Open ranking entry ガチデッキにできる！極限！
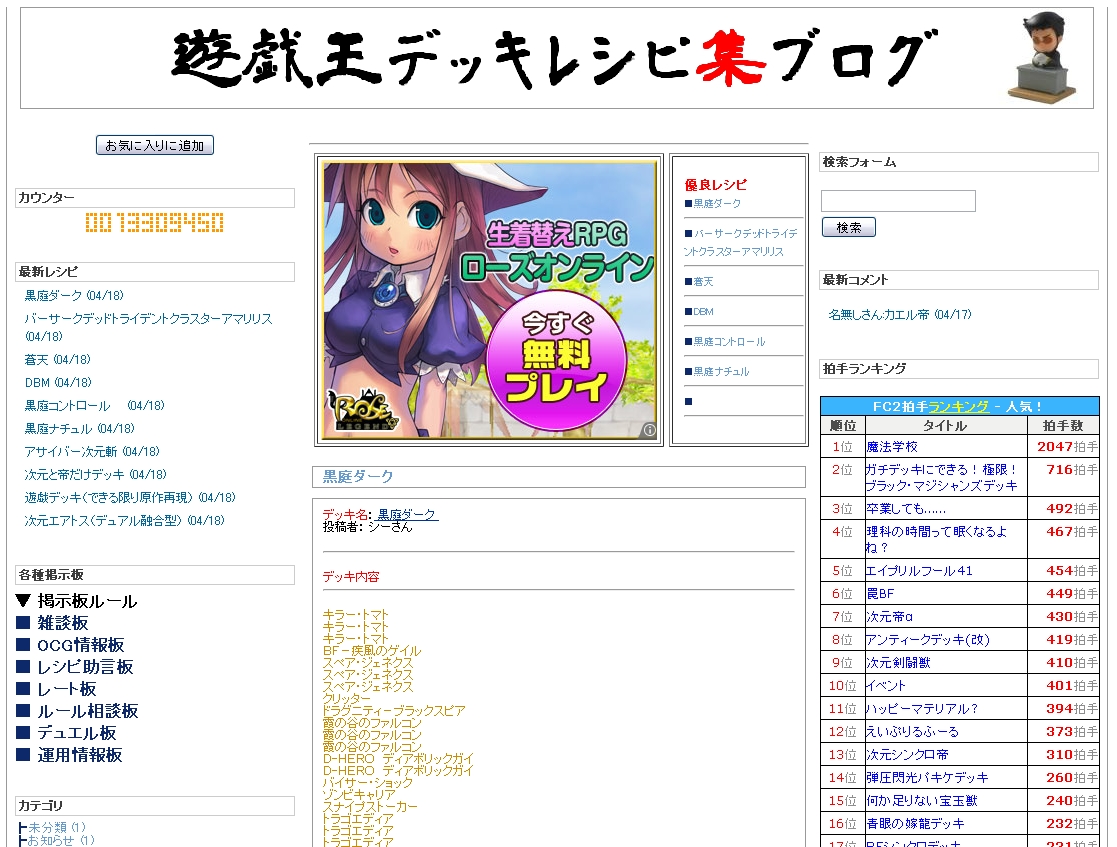 coord(942,477)
